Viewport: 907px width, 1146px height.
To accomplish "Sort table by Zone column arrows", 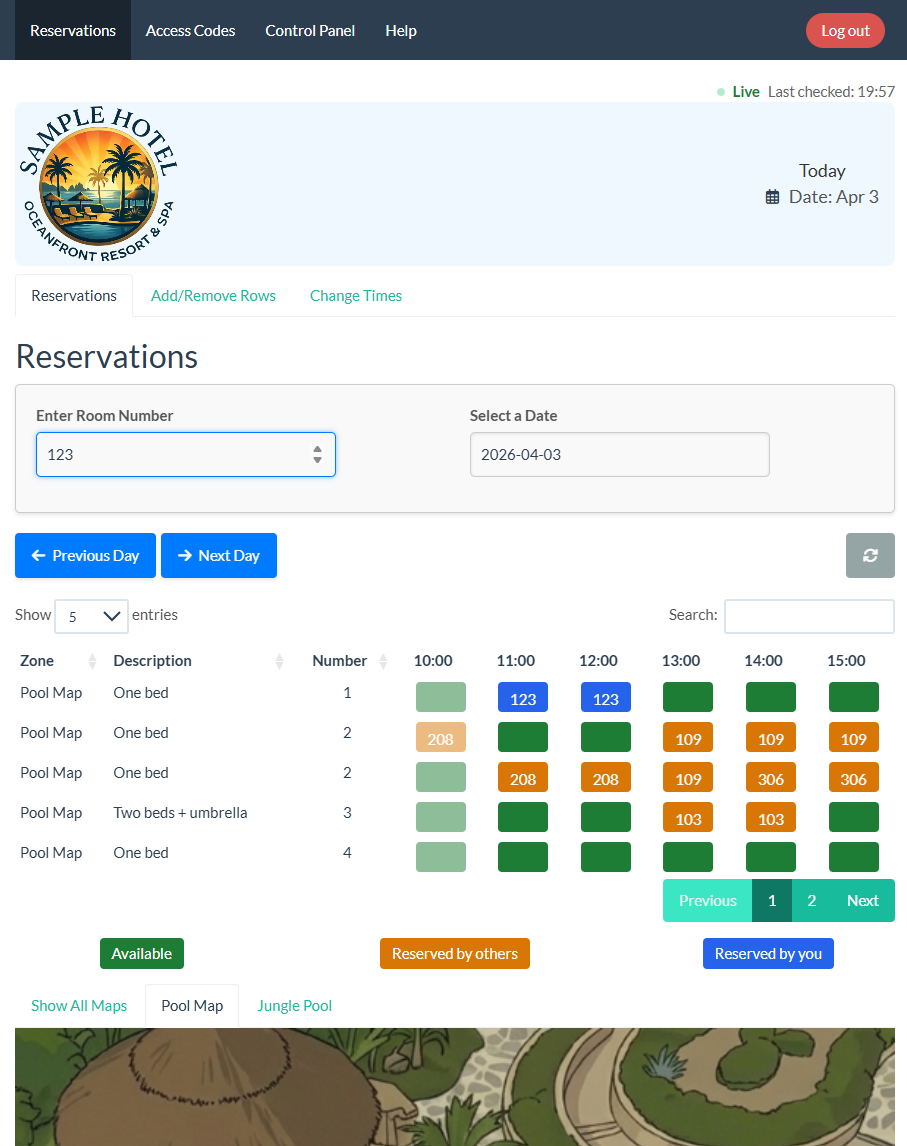I will pos(93,661).
